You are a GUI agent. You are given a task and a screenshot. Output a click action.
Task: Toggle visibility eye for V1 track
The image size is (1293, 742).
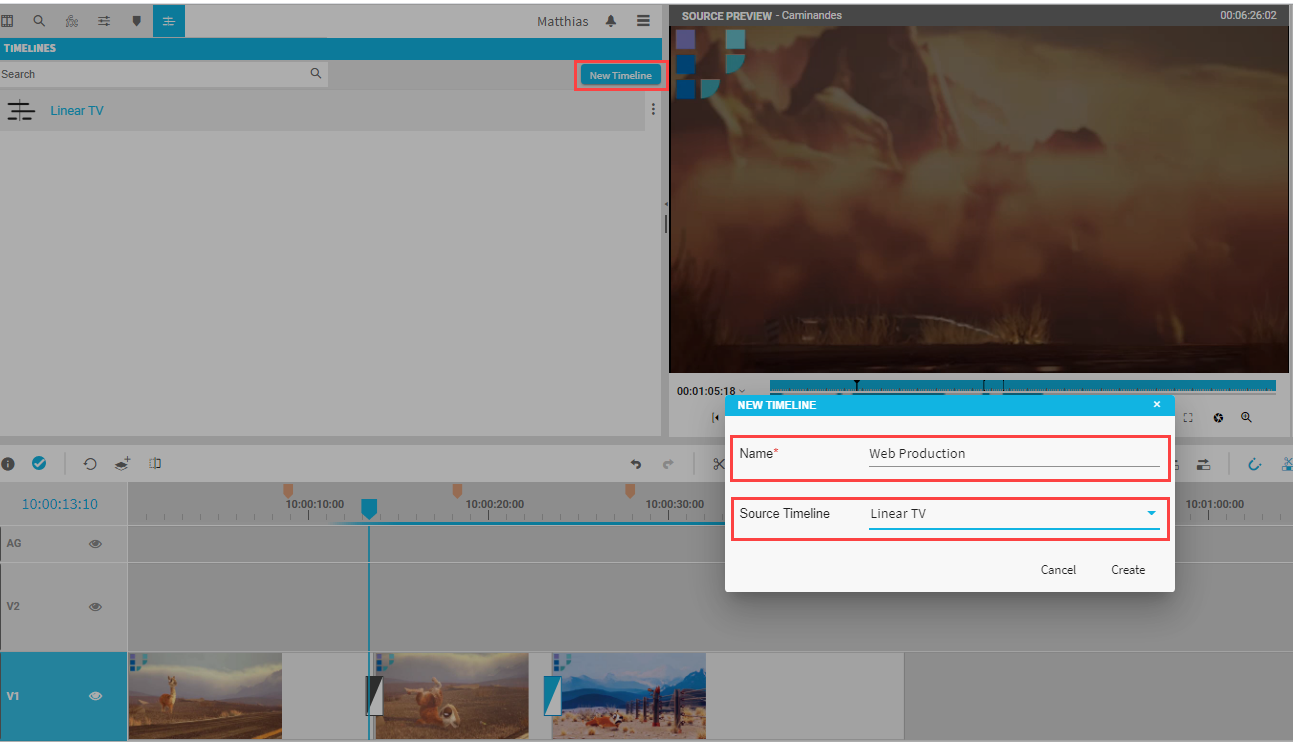click(96, 696)
